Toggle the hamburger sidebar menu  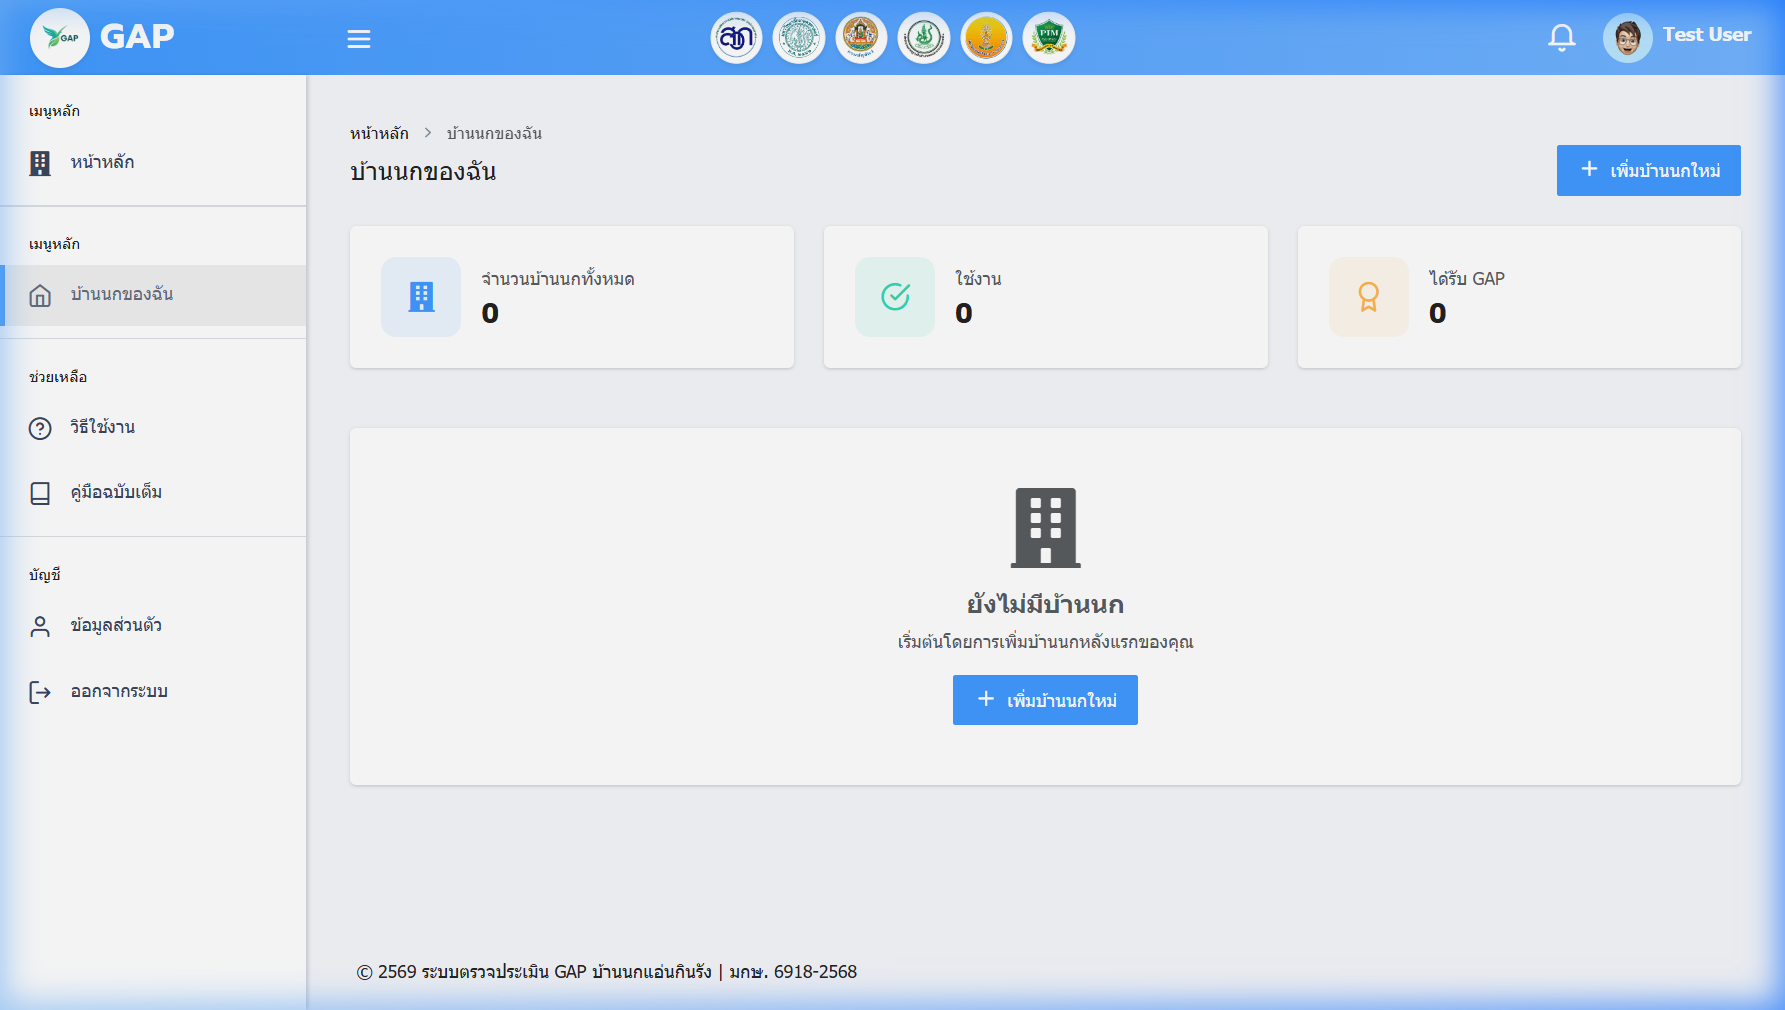[358, 39]
